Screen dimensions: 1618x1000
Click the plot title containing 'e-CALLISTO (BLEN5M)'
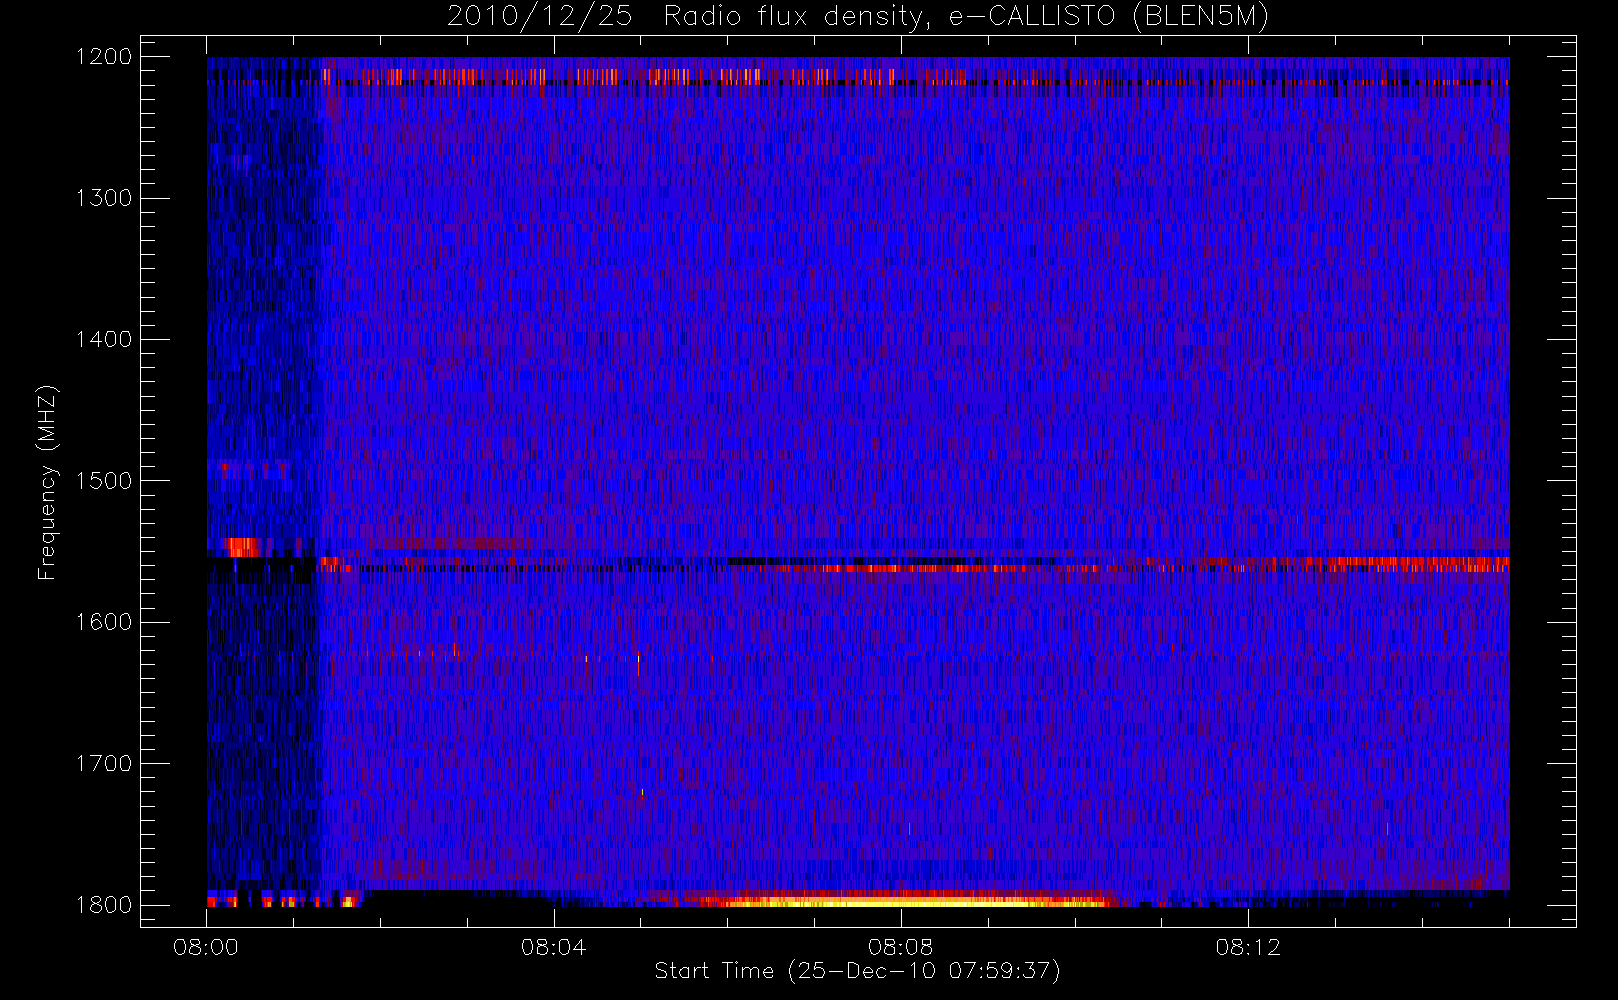pos(858,17)
